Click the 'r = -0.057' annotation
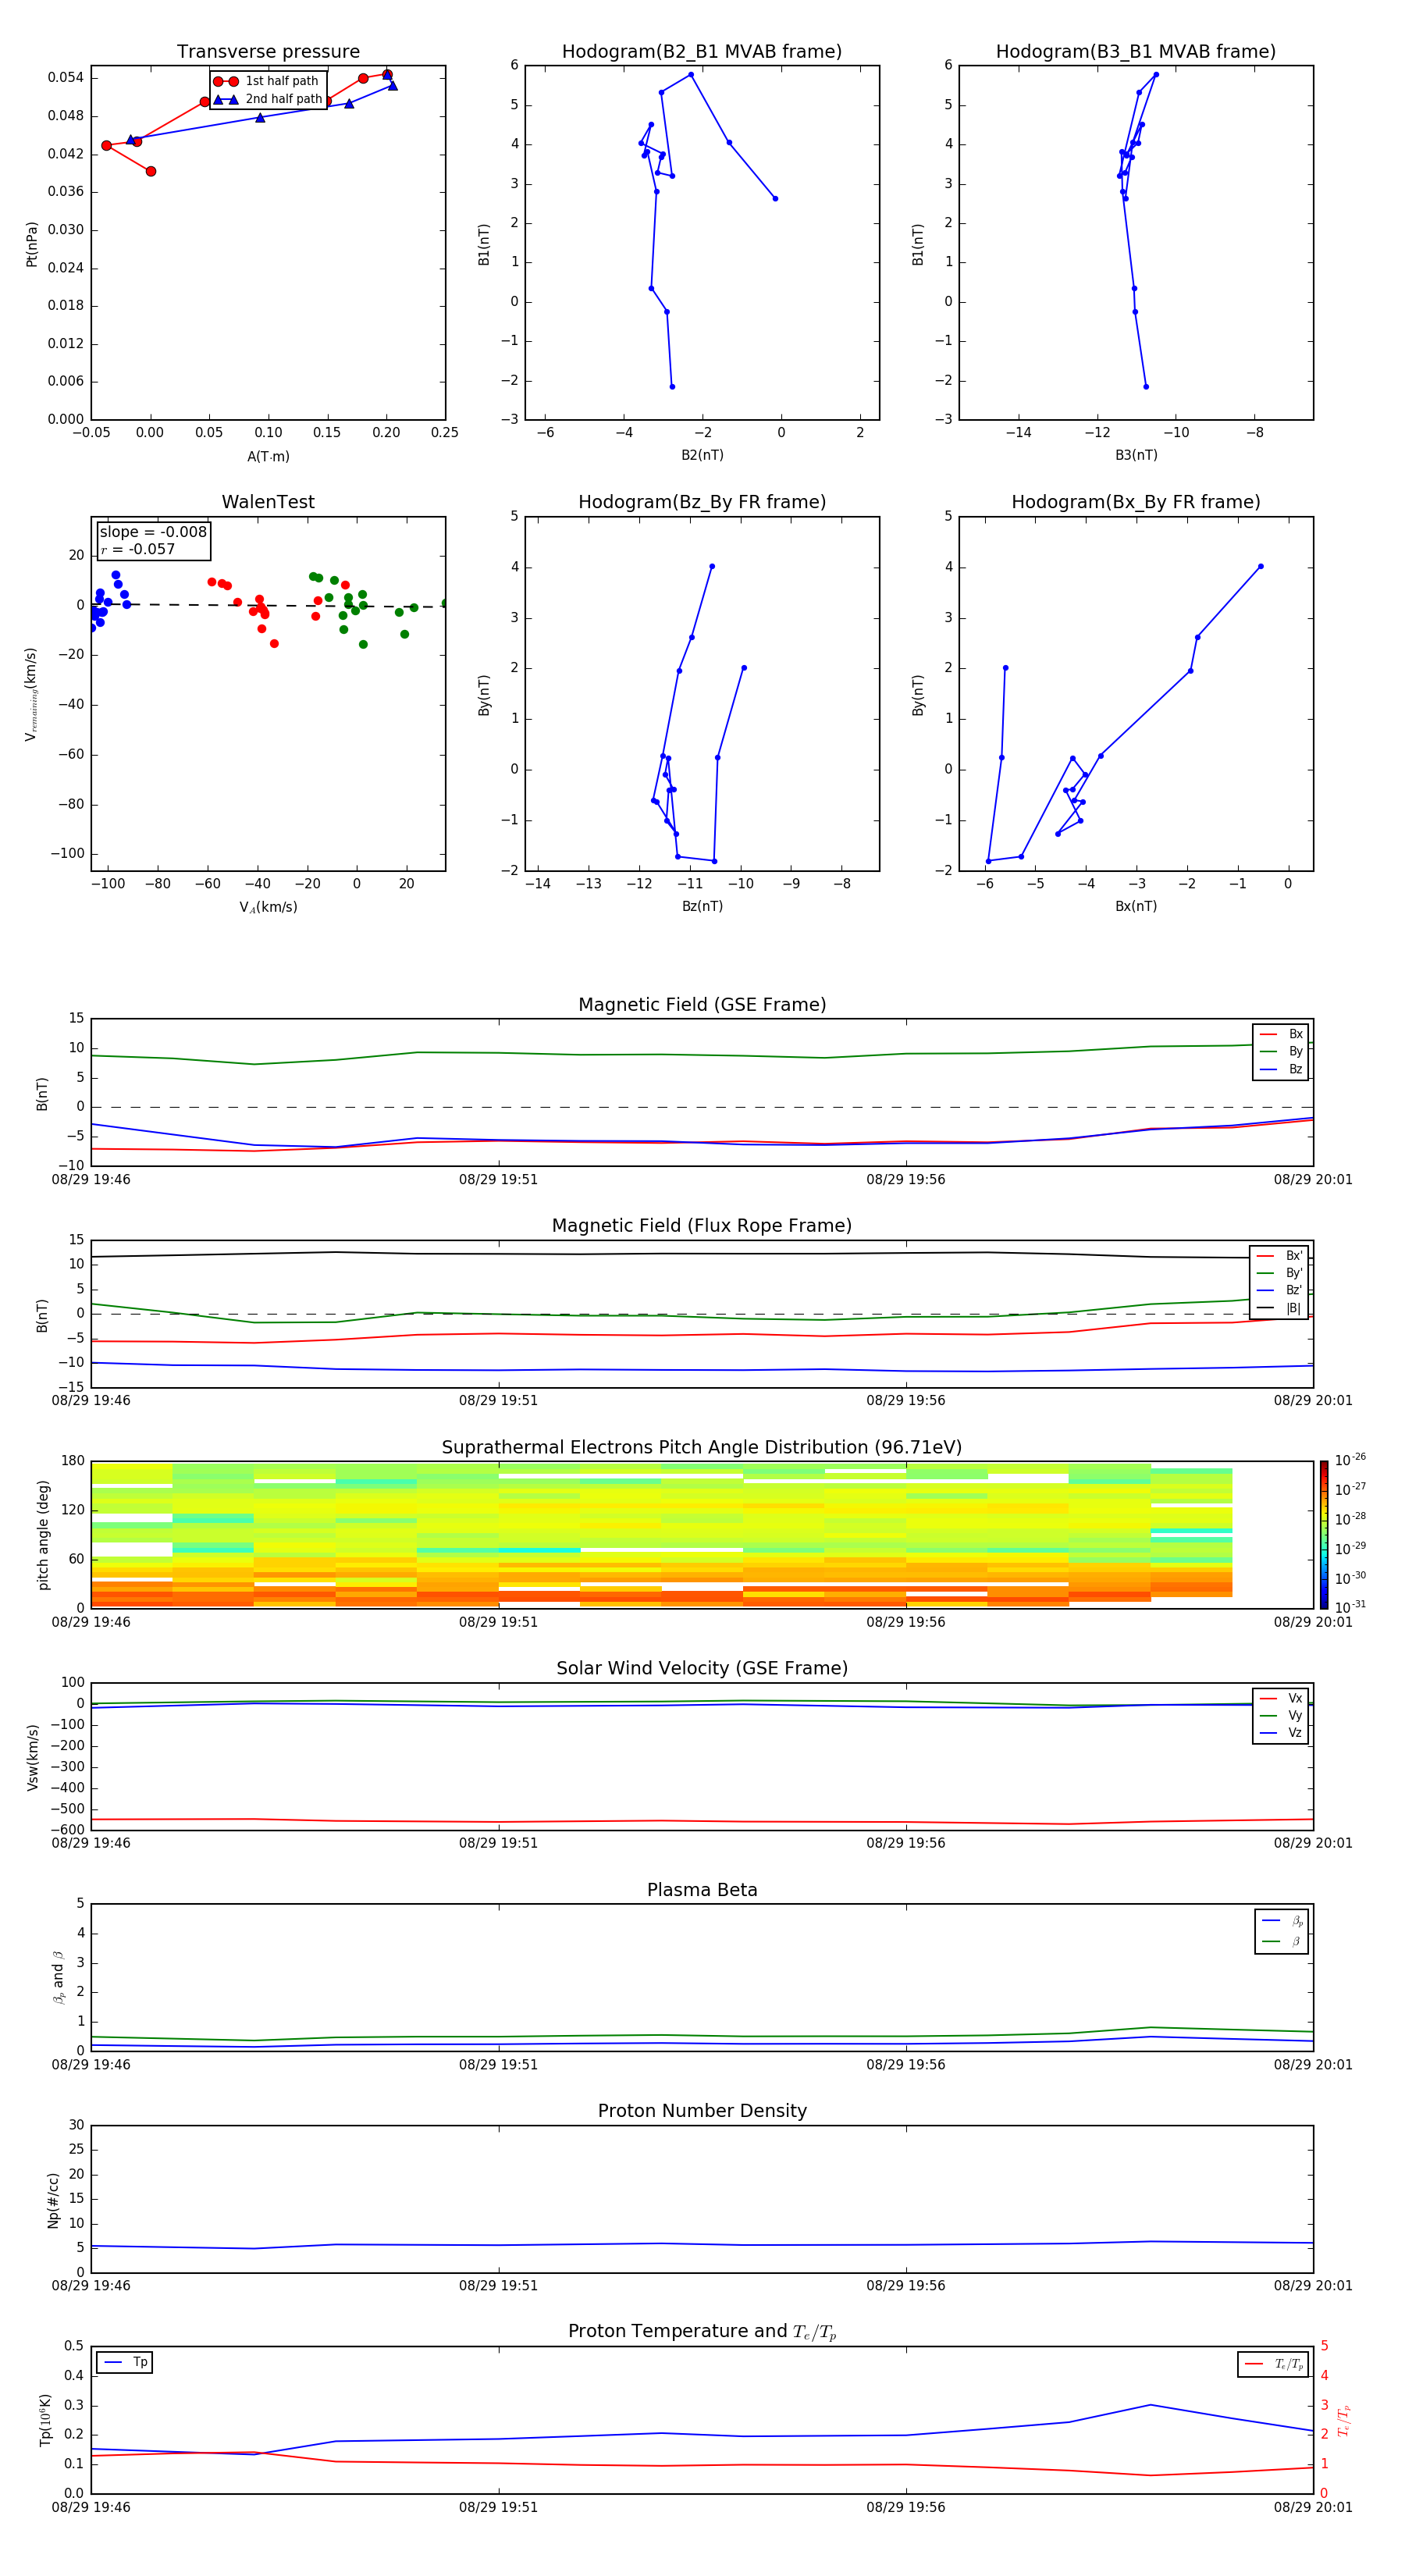Viewport: 1405px width, 2576px height. (x=137, y=549)
